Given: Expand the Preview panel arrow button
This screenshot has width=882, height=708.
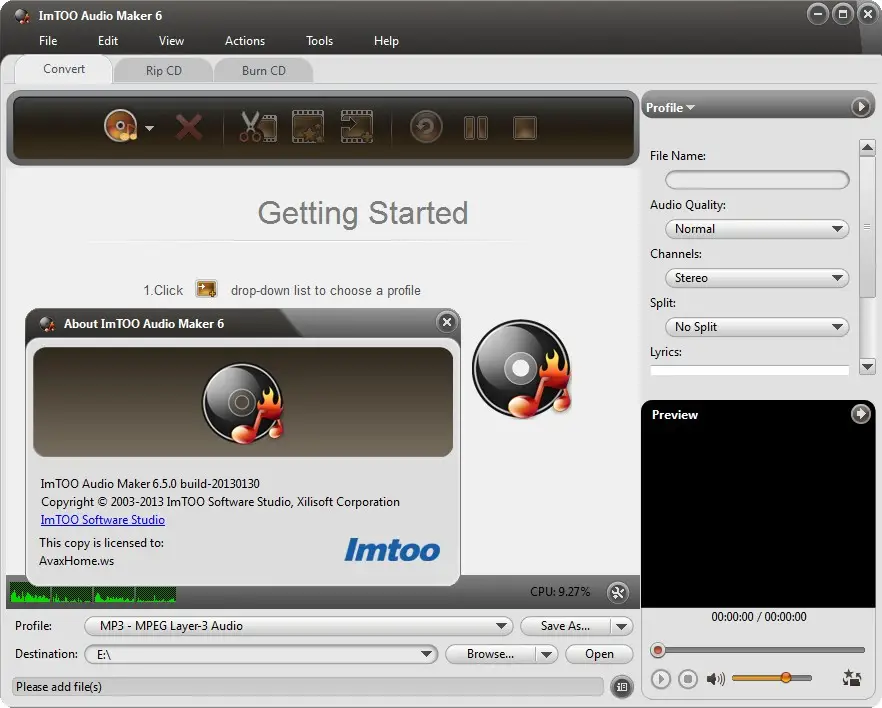Looking at the screenshot, I should [x=860, y=414].
